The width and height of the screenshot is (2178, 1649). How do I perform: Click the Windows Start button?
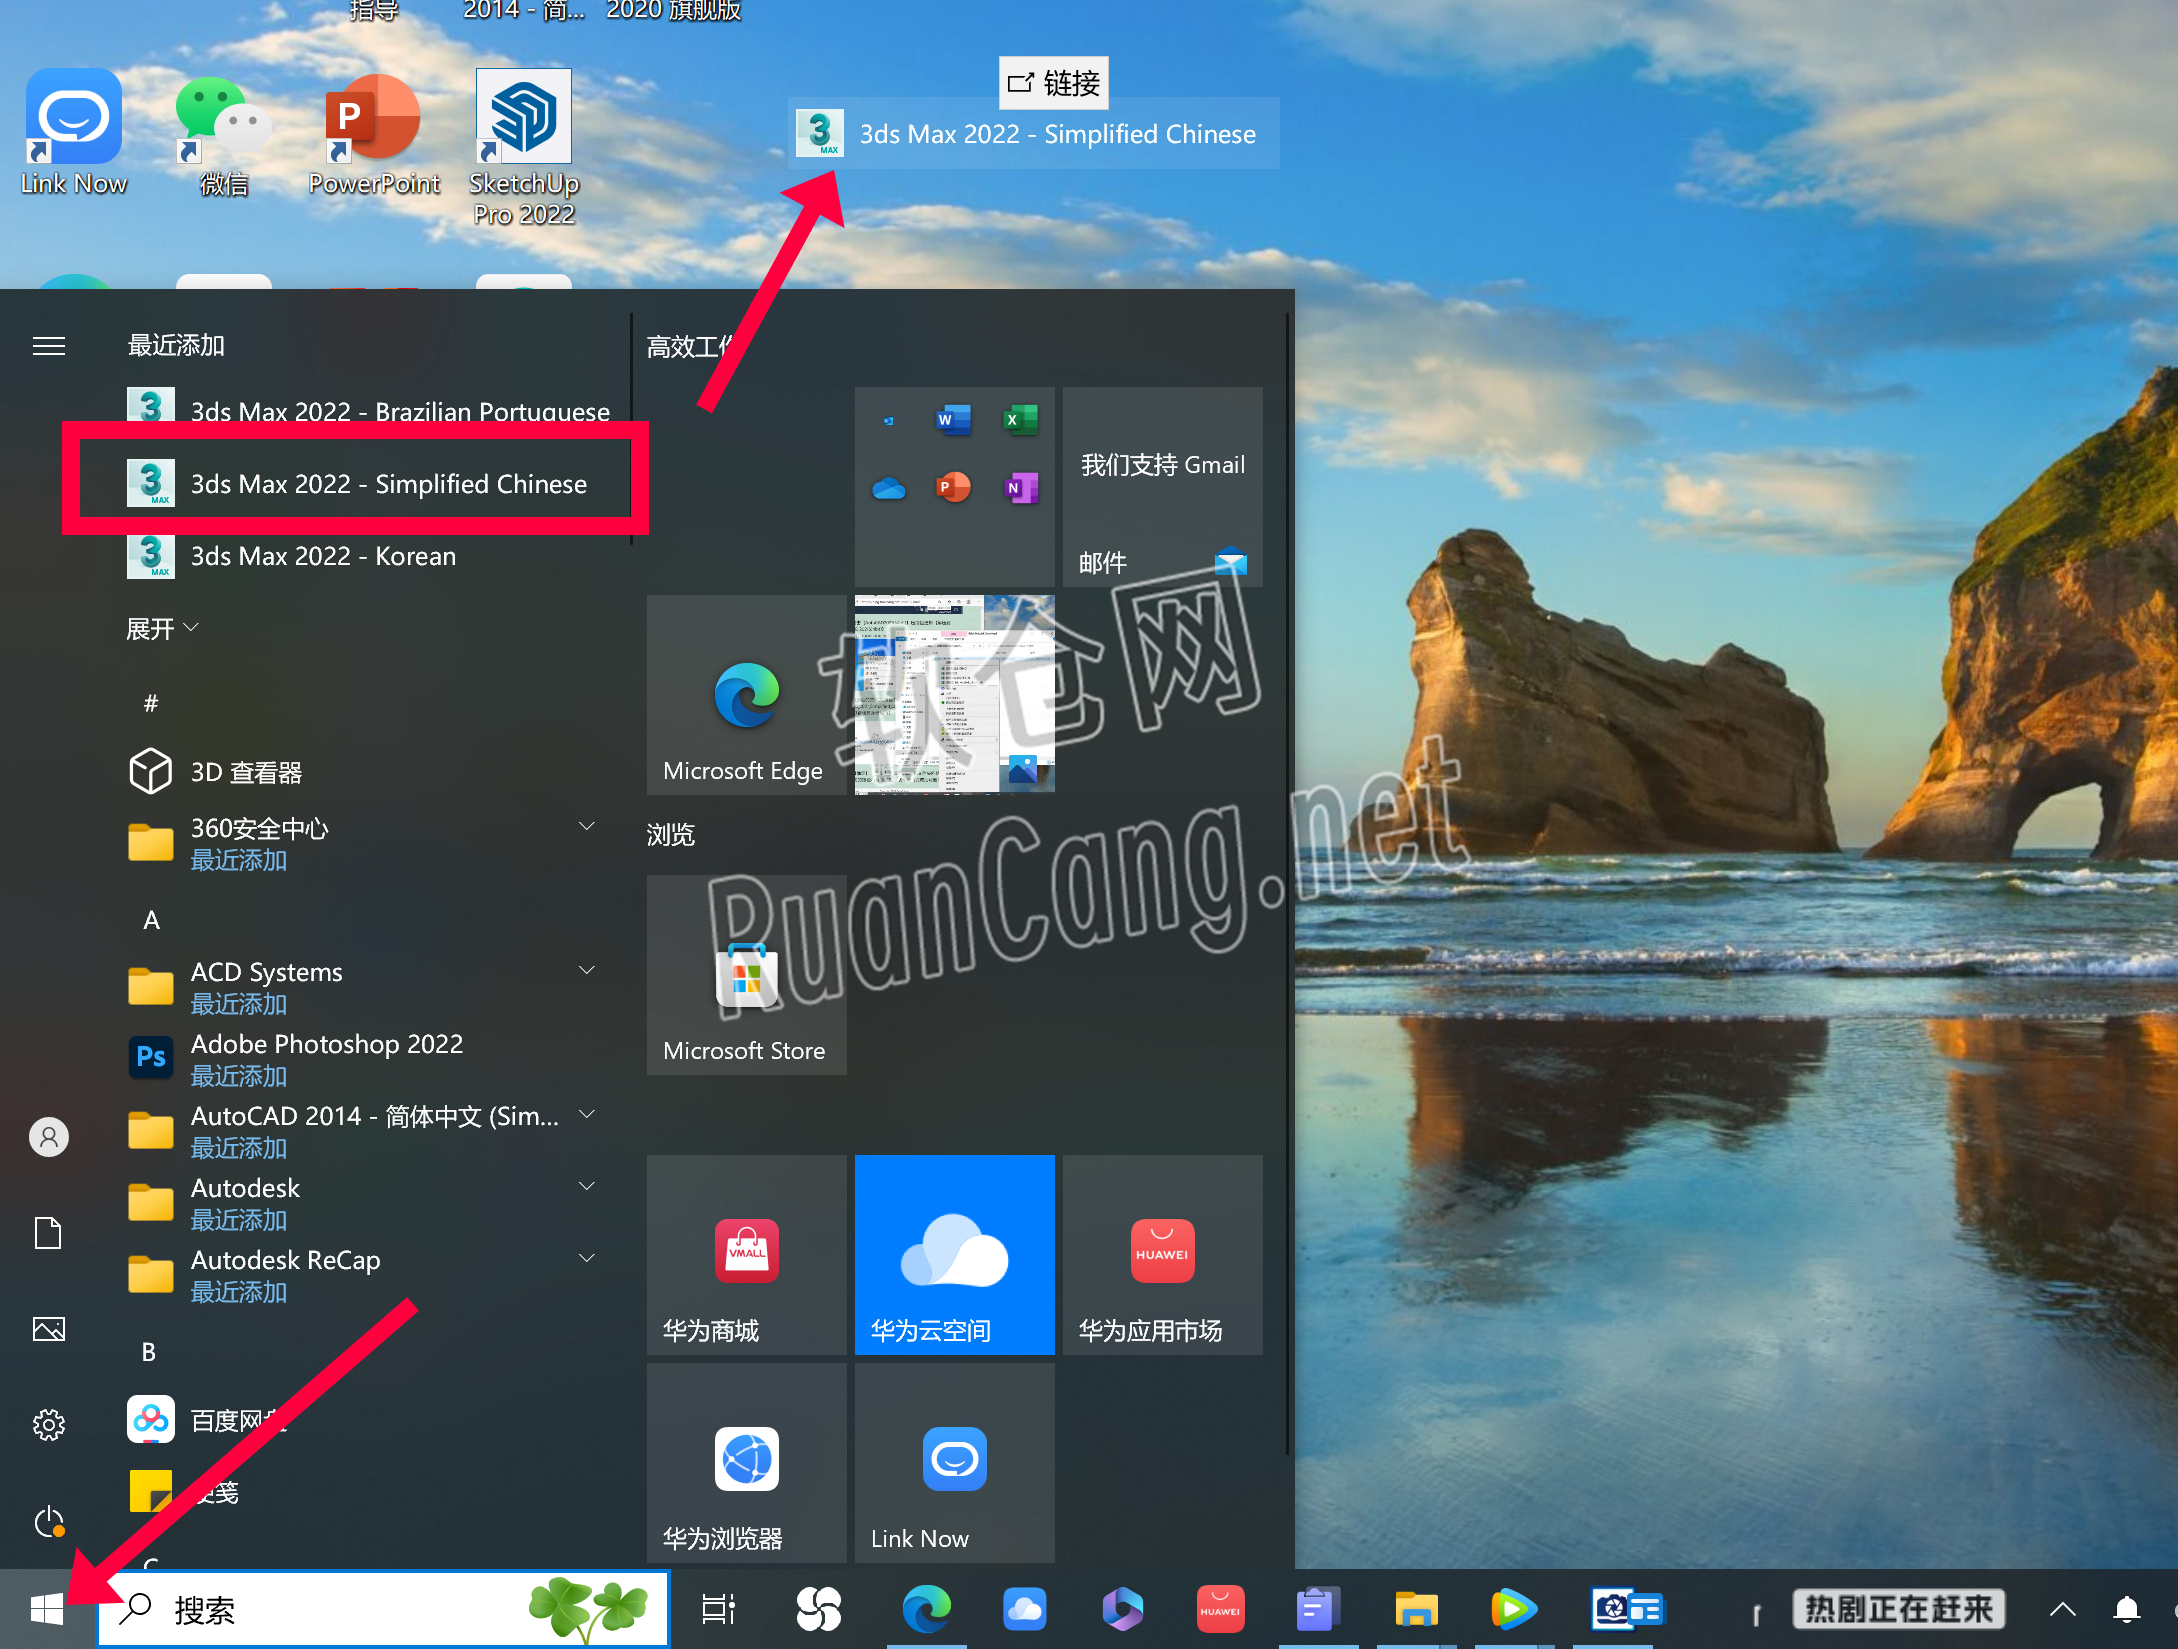pos(46,1609)
